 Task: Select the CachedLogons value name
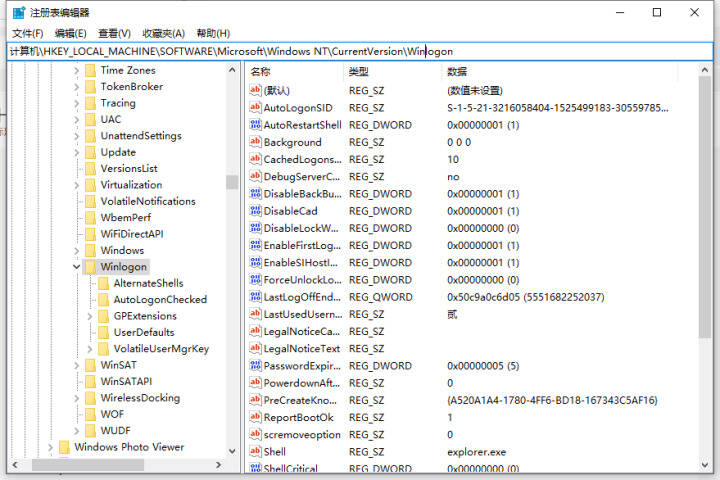[303, 159]
